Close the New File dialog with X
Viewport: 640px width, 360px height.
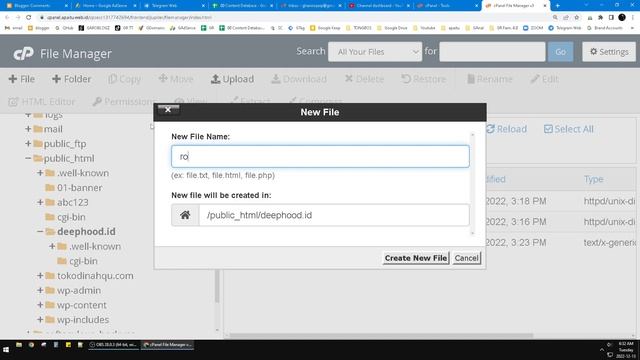point(168,110)
